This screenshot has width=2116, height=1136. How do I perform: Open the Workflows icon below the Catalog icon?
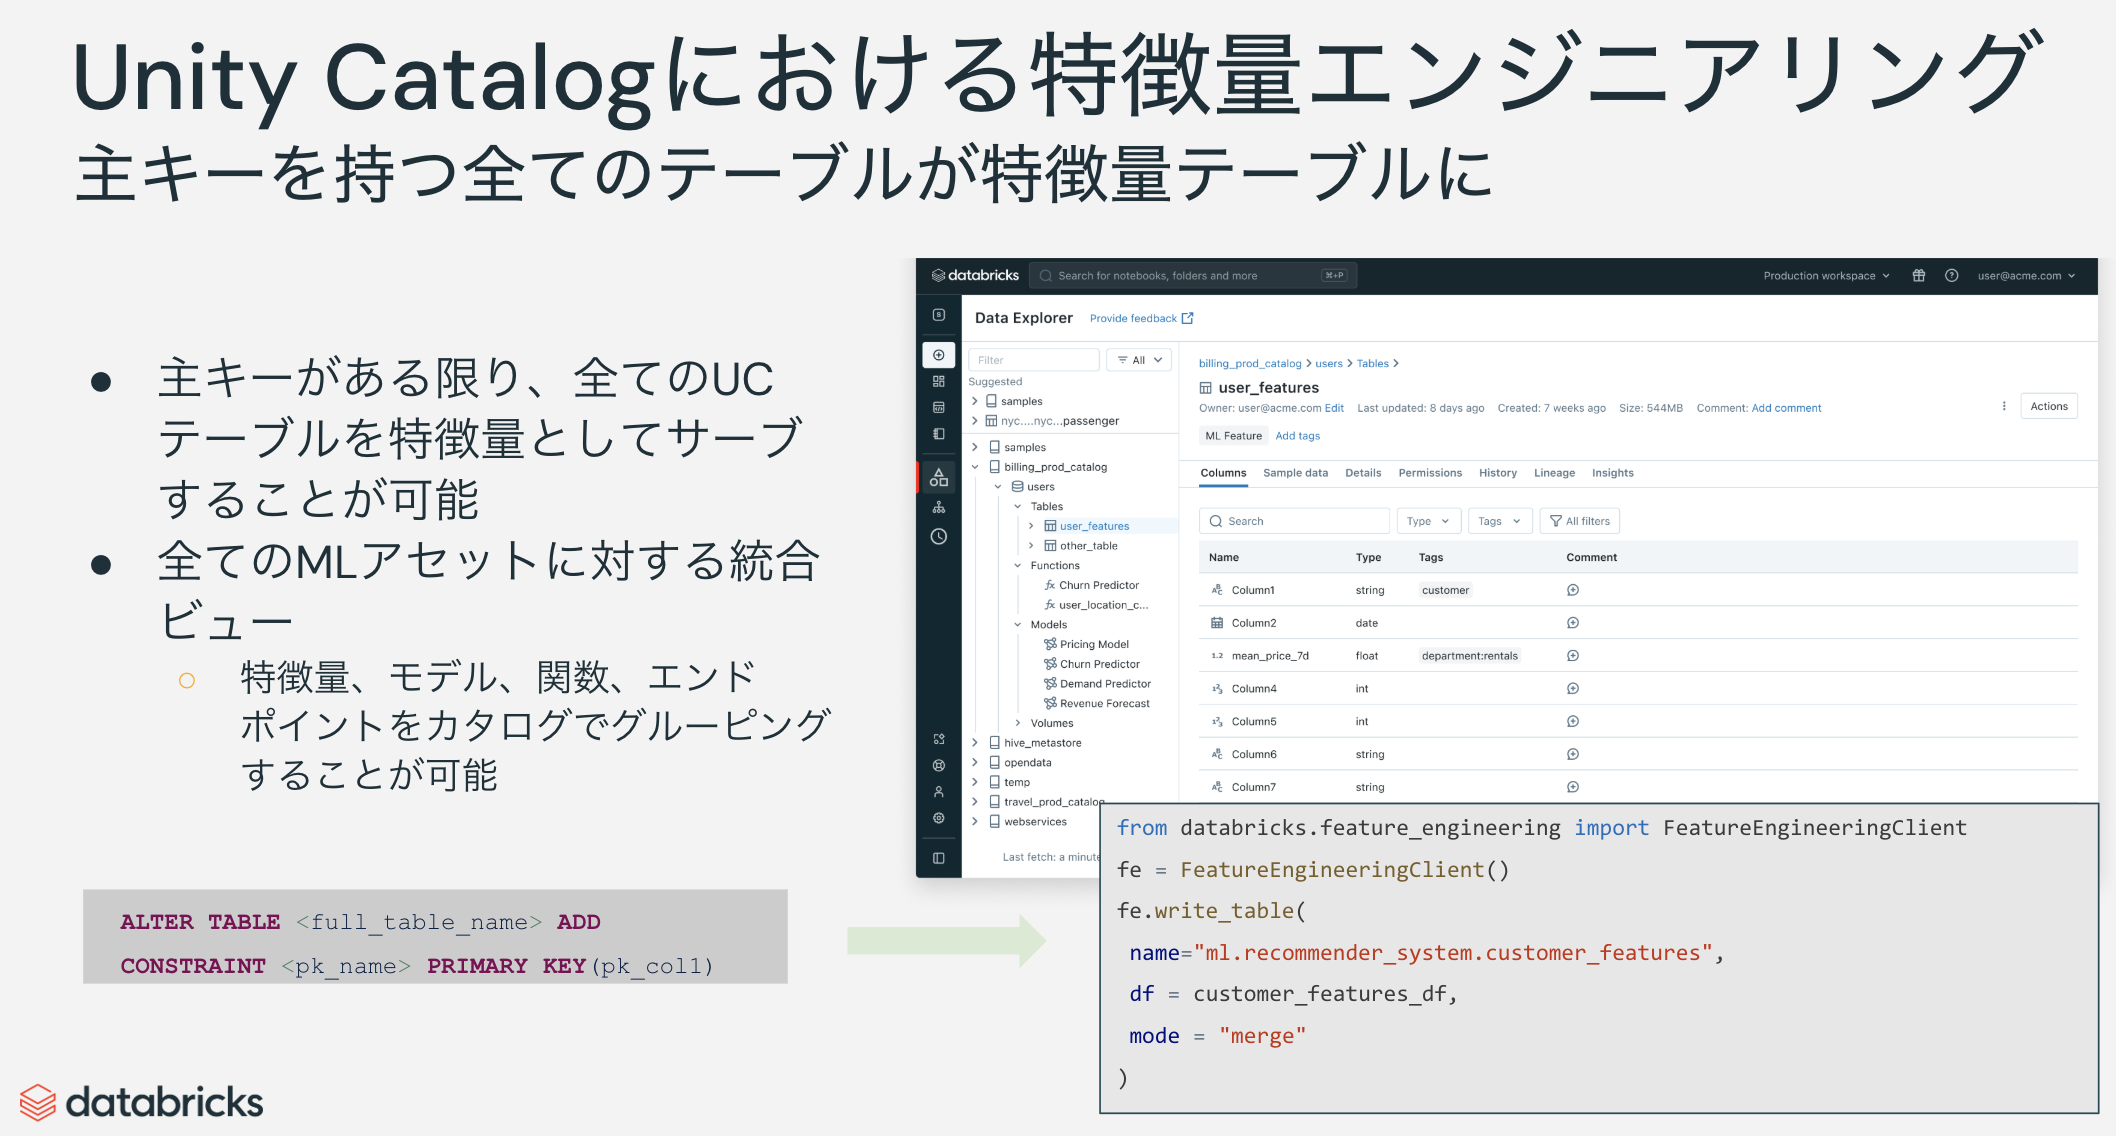pos(938,507)
